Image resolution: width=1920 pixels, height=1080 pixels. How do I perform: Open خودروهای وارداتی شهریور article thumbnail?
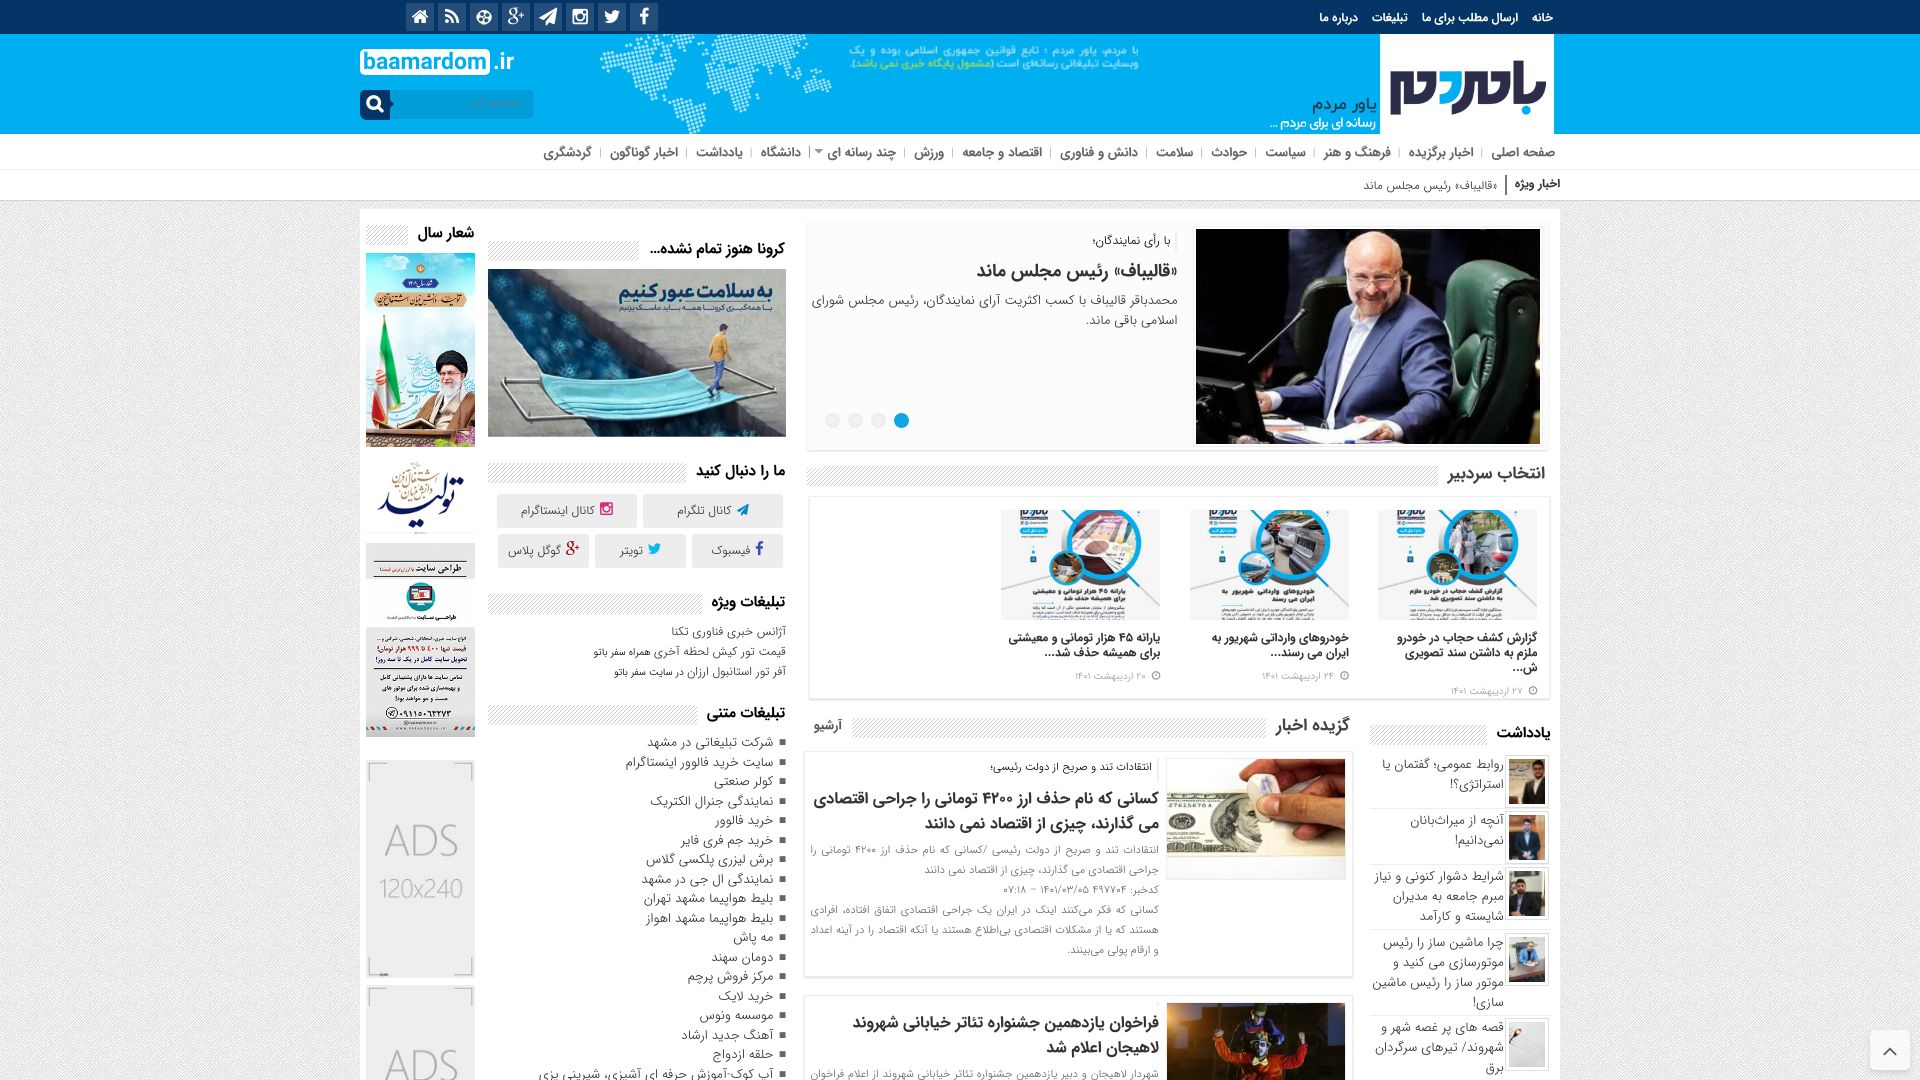(x=1269, y=564)
